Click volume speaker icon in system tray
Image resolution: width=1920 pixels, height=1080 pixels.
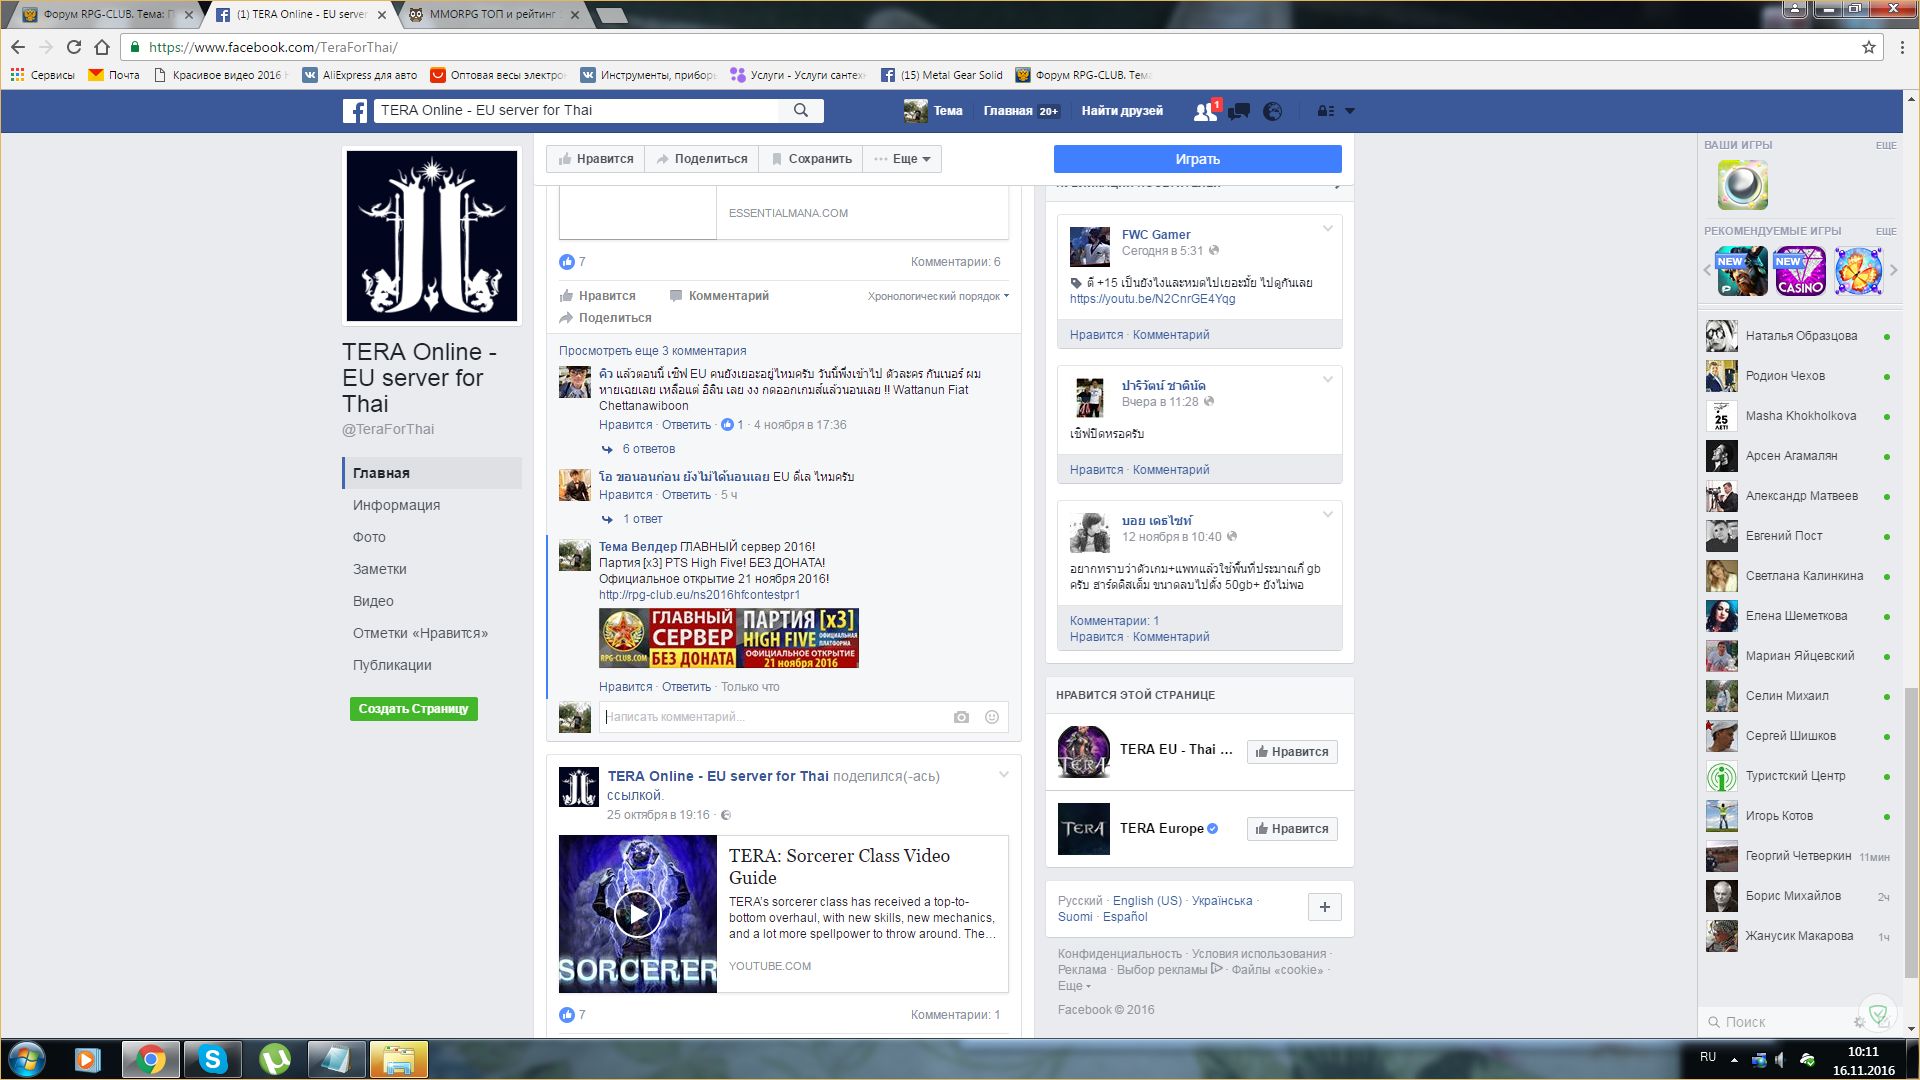(1782, 1059)
